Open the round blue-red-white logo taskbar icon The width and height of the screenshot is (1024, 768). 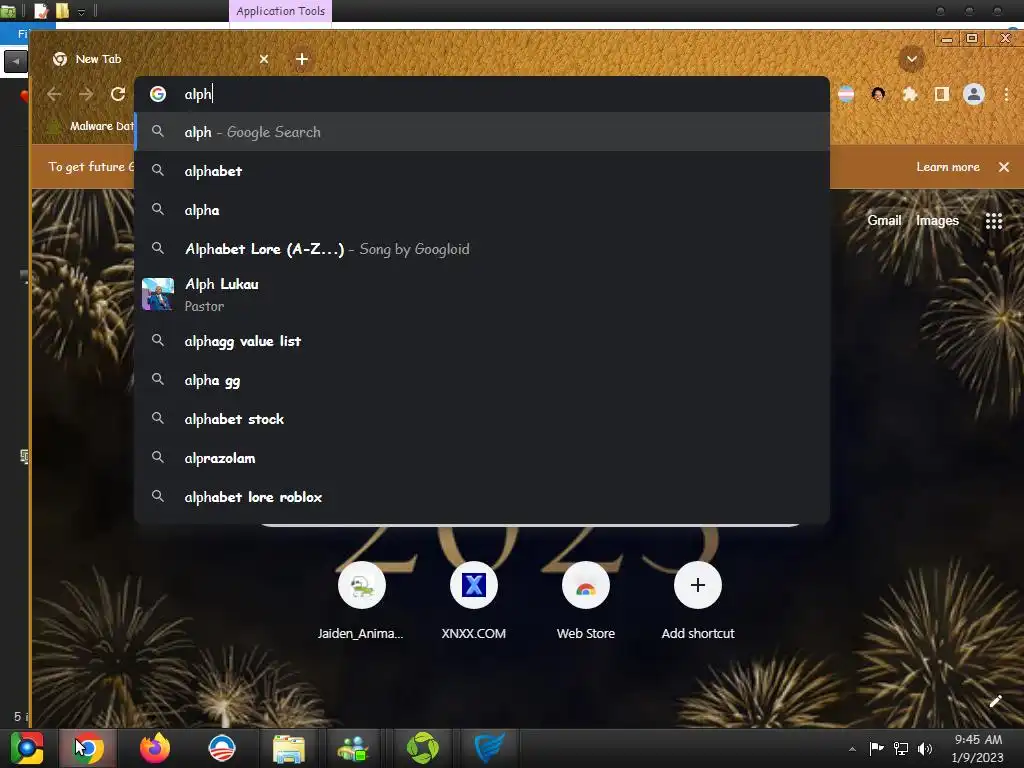(222, 748)
